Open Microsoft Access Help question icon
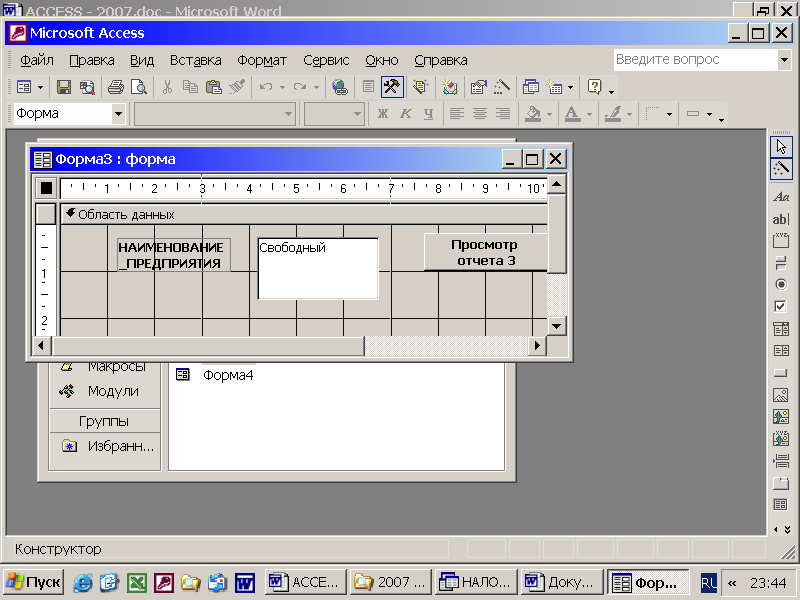Image resolution: width=800 pixels, height=600 pixels. [594, 87]
